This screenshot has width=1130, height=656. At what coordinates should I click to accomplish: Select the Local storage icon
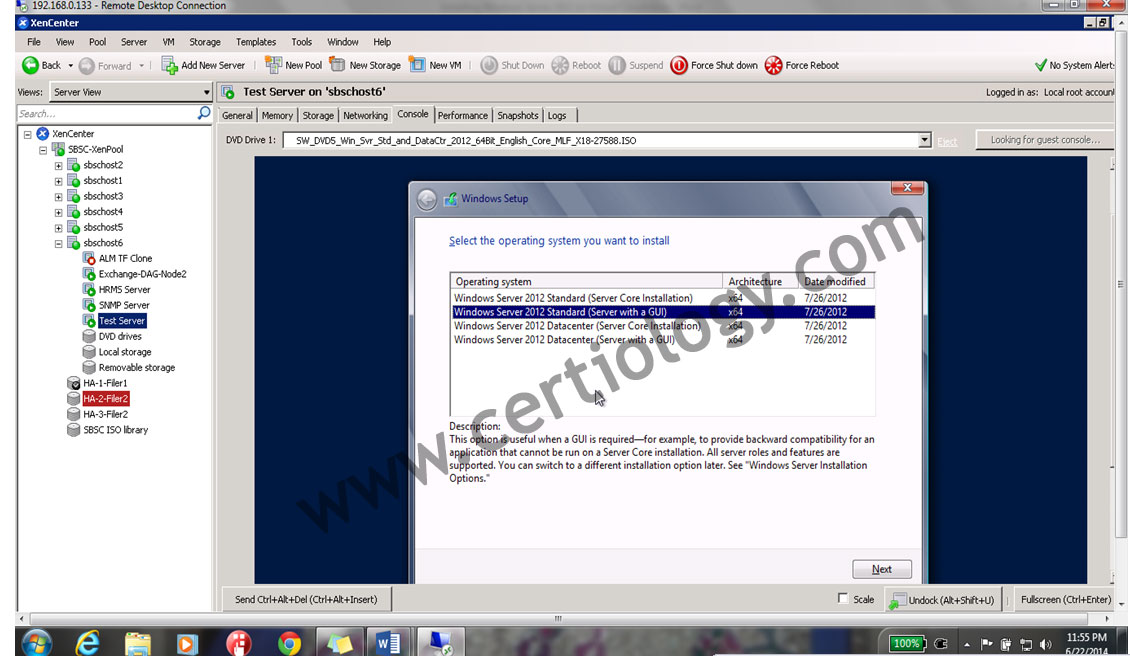(x=89, y=352)
